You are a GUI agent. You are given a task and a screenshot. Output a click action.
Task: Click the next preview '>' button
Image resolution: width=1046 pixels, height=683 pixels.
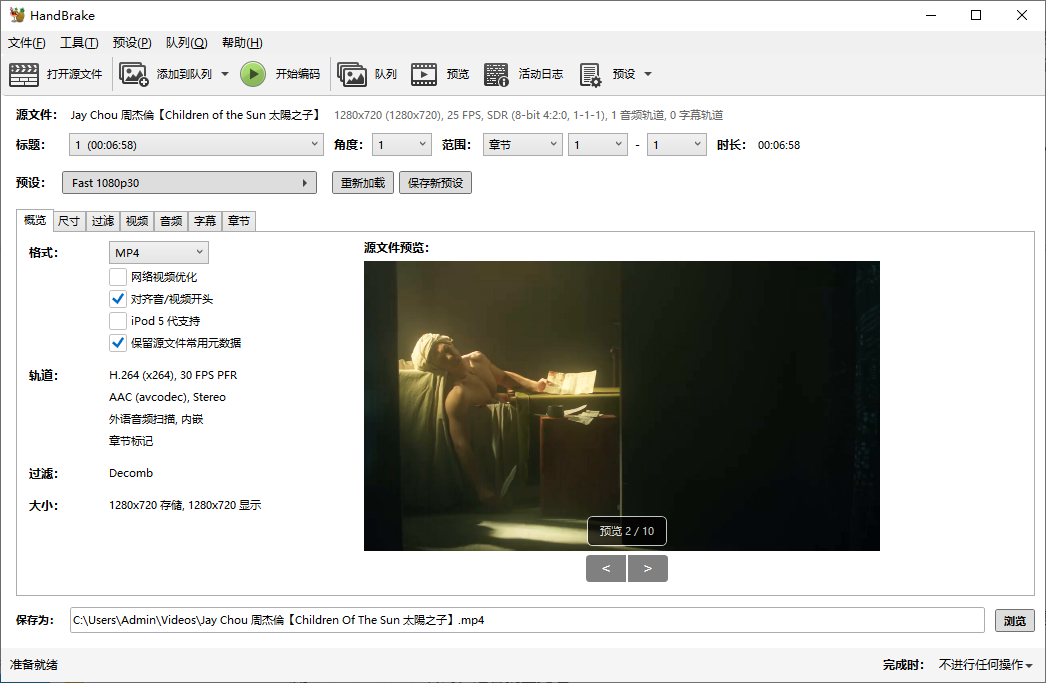pos(647,568)
